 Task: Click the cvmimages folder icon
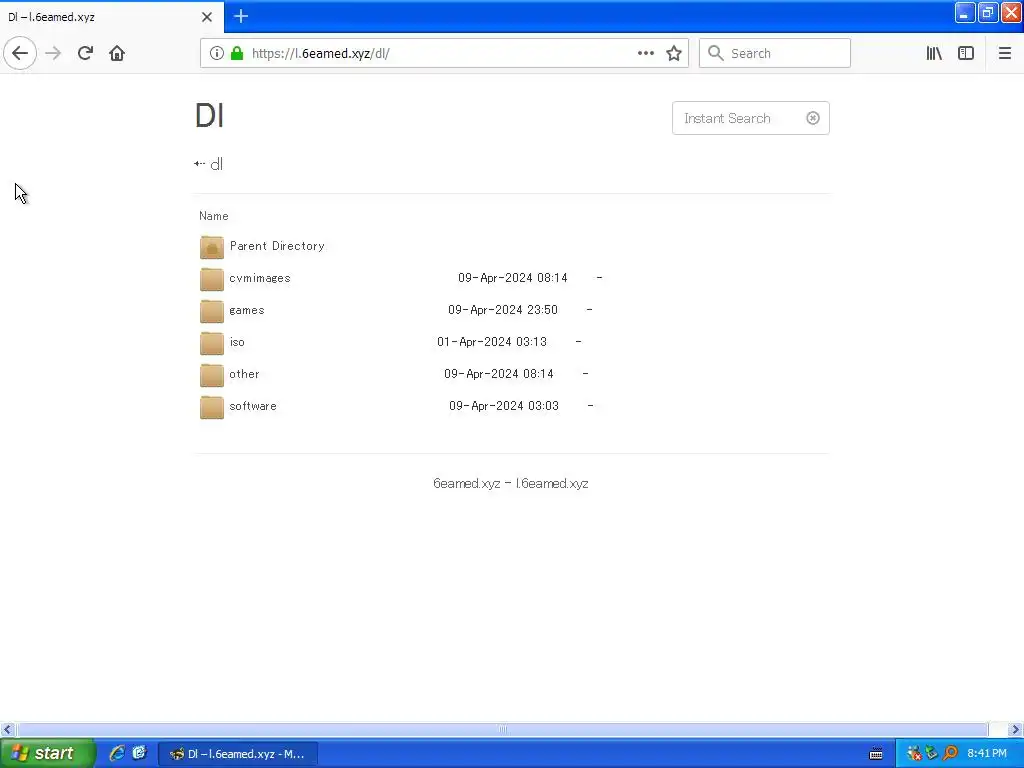(x=212, y=279)
